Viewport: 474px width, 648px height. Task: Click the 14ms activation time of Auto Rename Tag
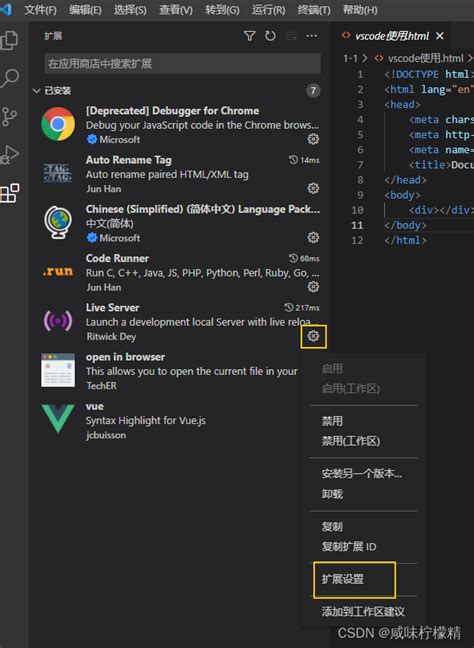point(310,160)
